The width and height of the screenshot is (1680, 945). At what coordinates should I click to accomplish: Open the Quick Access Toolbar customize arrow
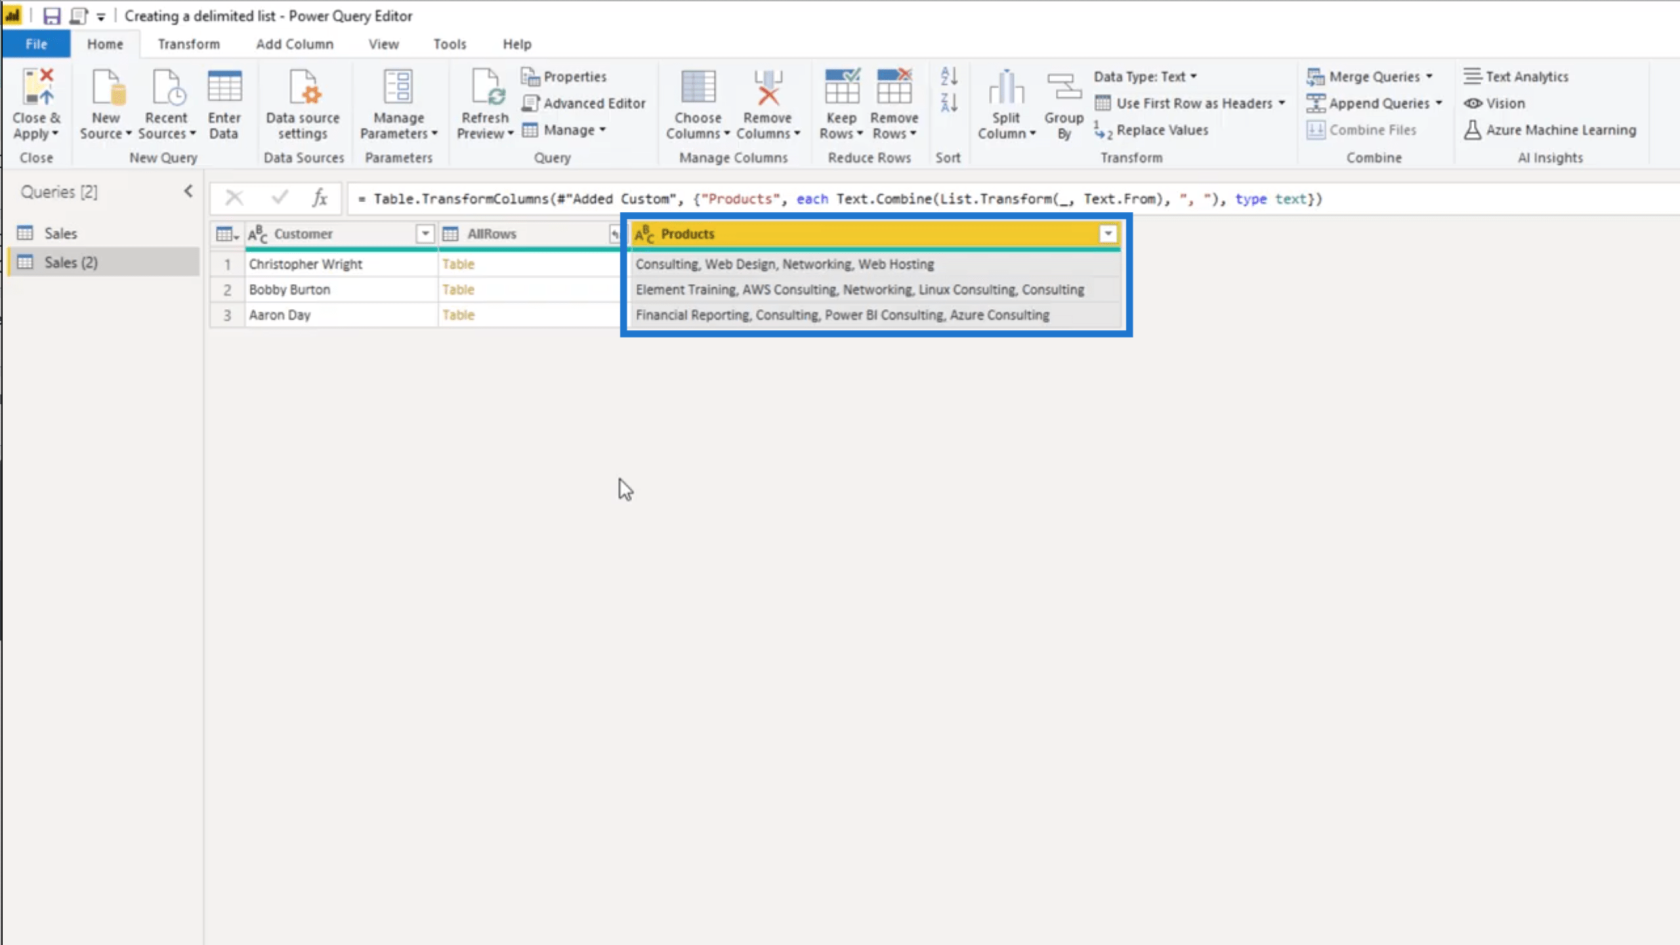coord(101,17)
